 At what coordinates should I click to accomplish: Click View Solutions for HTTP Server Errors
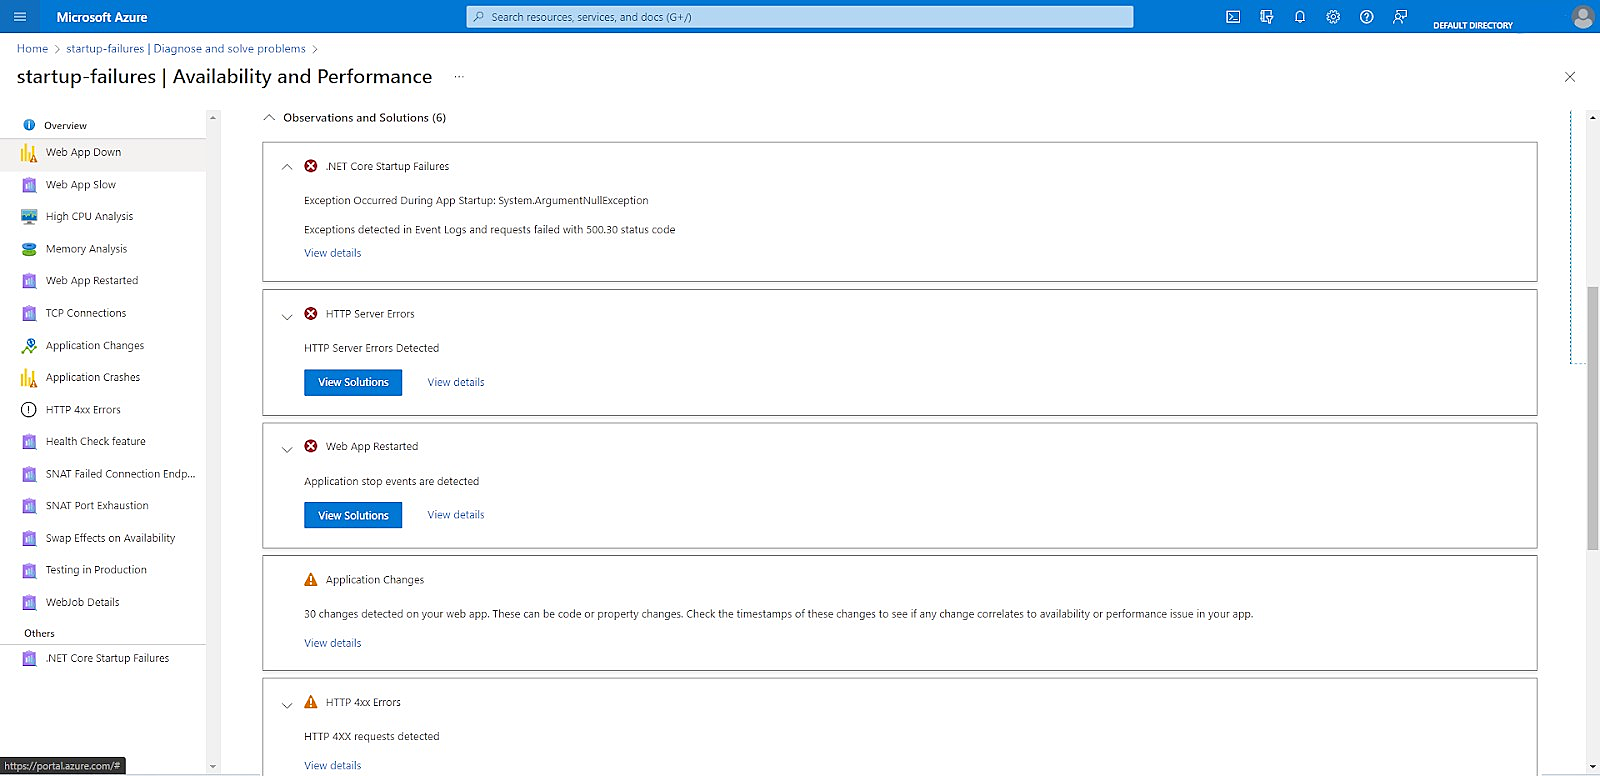coord(353,383)
